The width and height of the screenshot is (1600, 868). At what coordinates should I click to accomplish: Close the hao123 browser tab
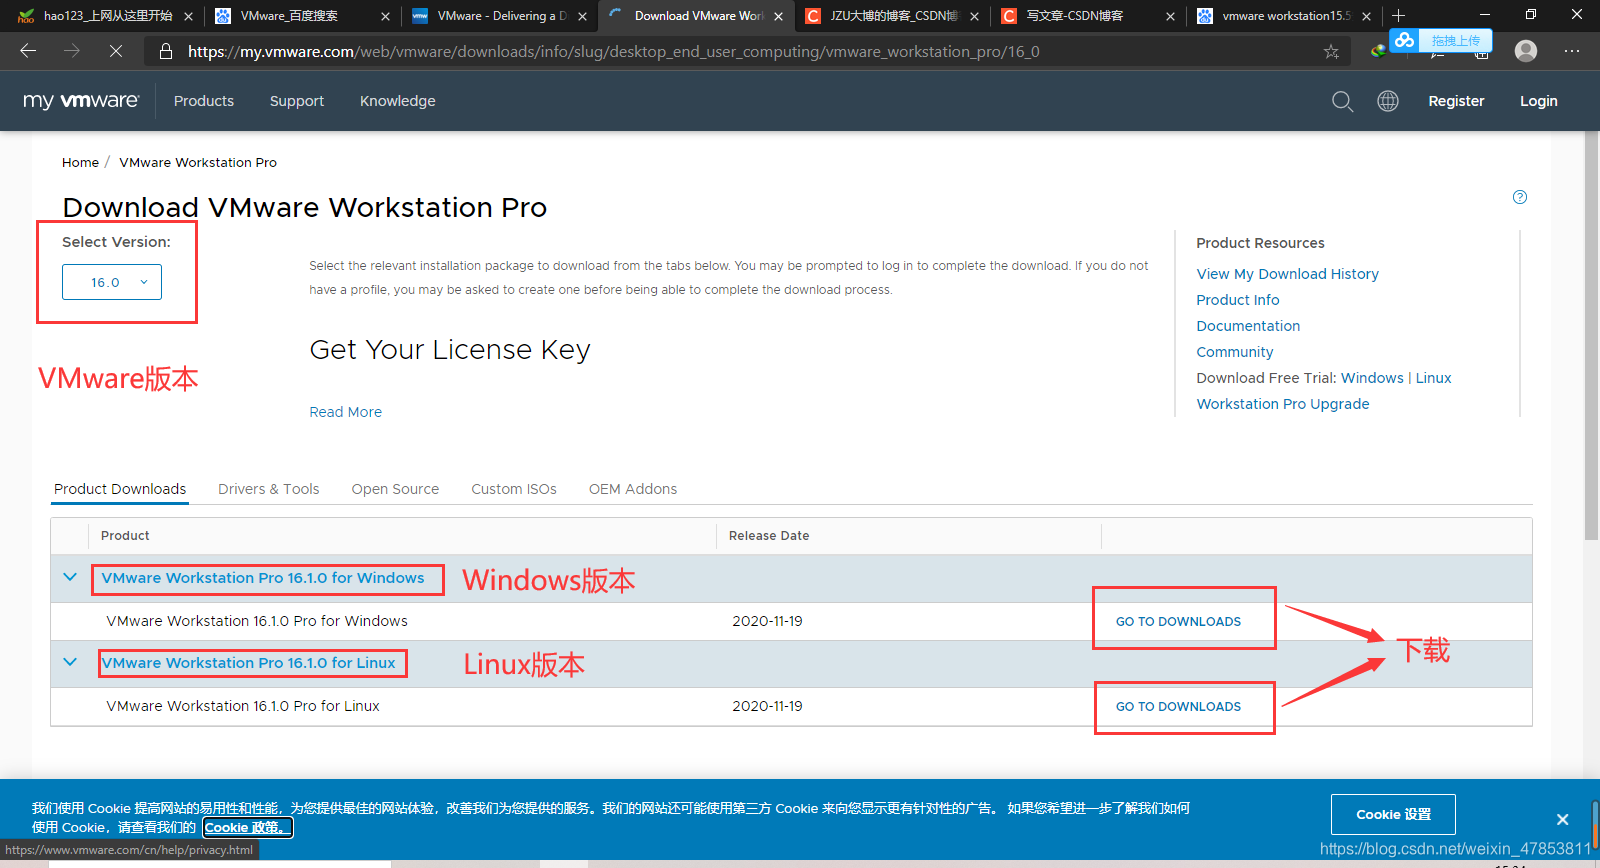click(x=188, y=16)
